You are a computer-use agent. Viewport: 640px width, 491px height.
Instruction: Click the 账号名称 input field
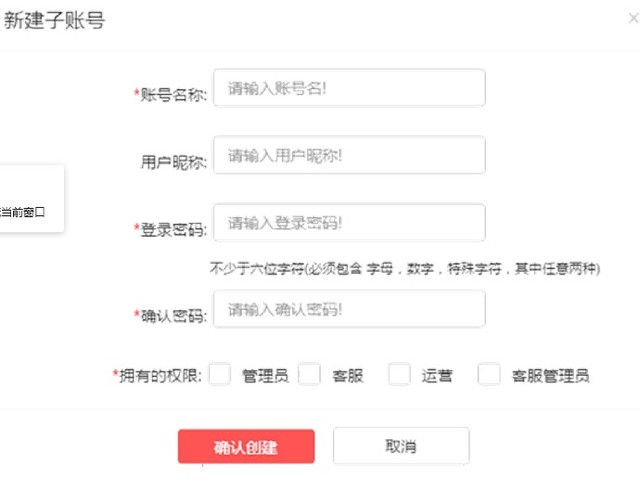[x=348, y=88]
